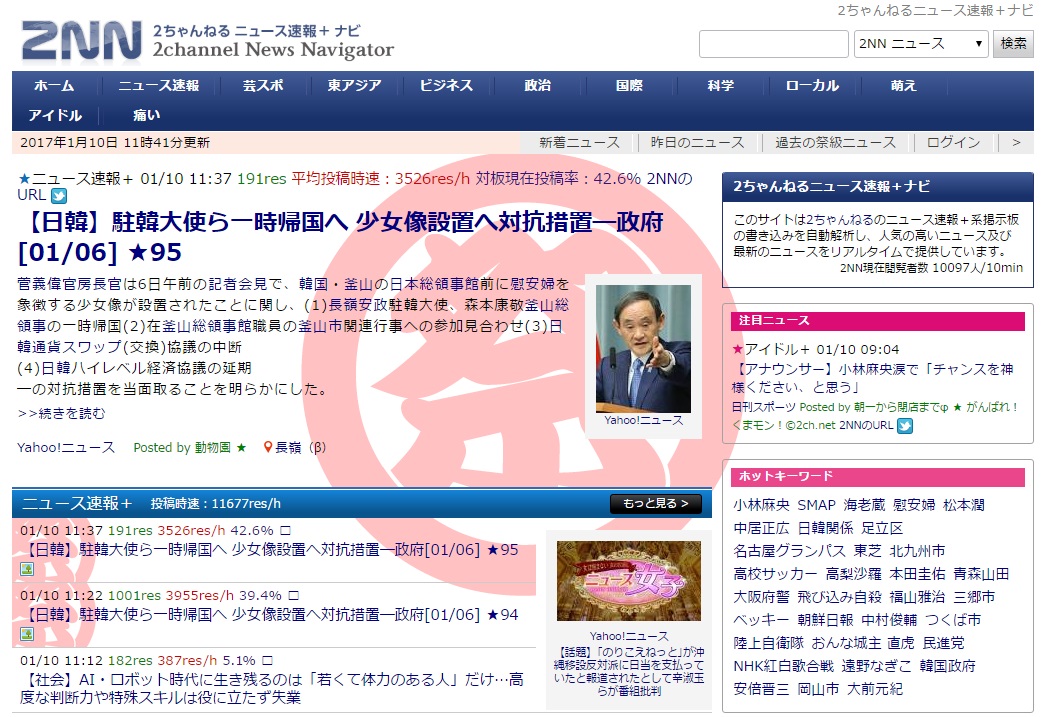Click hot keyword 安倍晋三

point(761,689)
